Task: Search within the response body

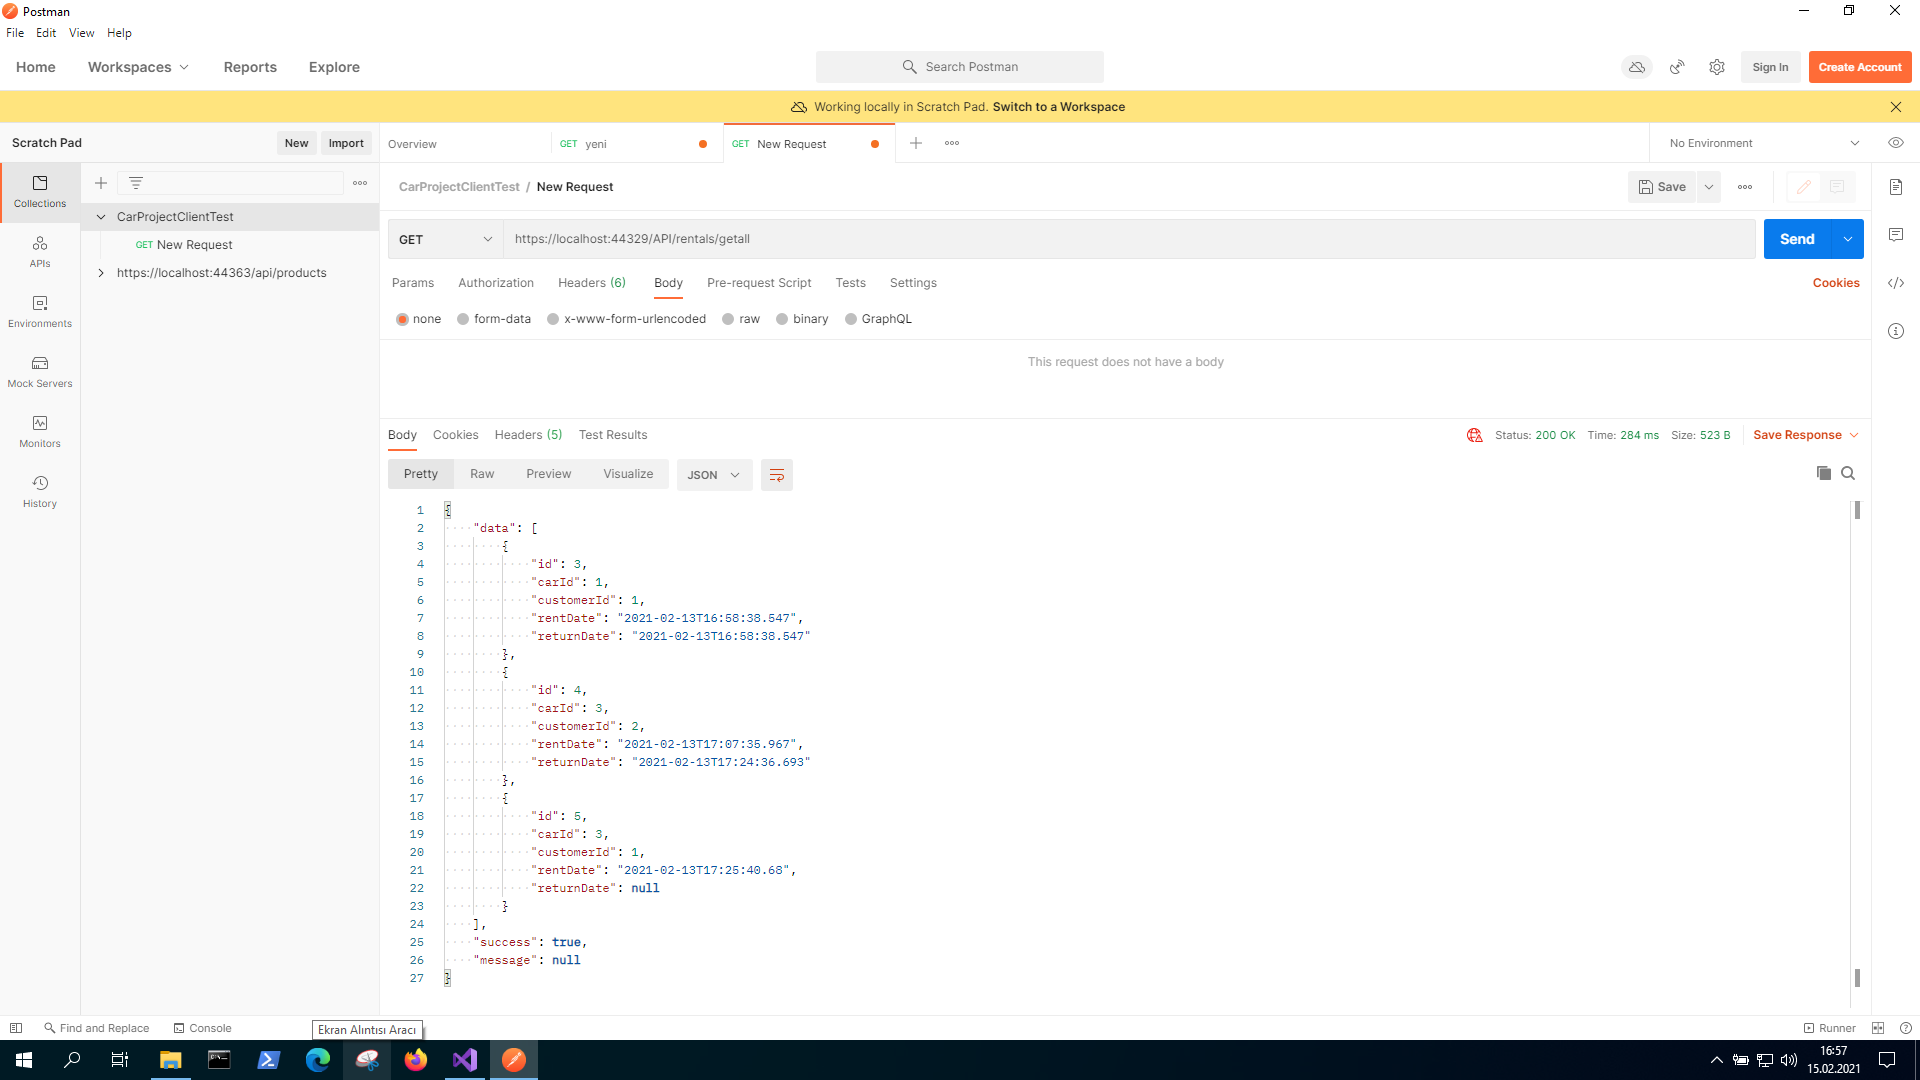Action: point(1848,473)
